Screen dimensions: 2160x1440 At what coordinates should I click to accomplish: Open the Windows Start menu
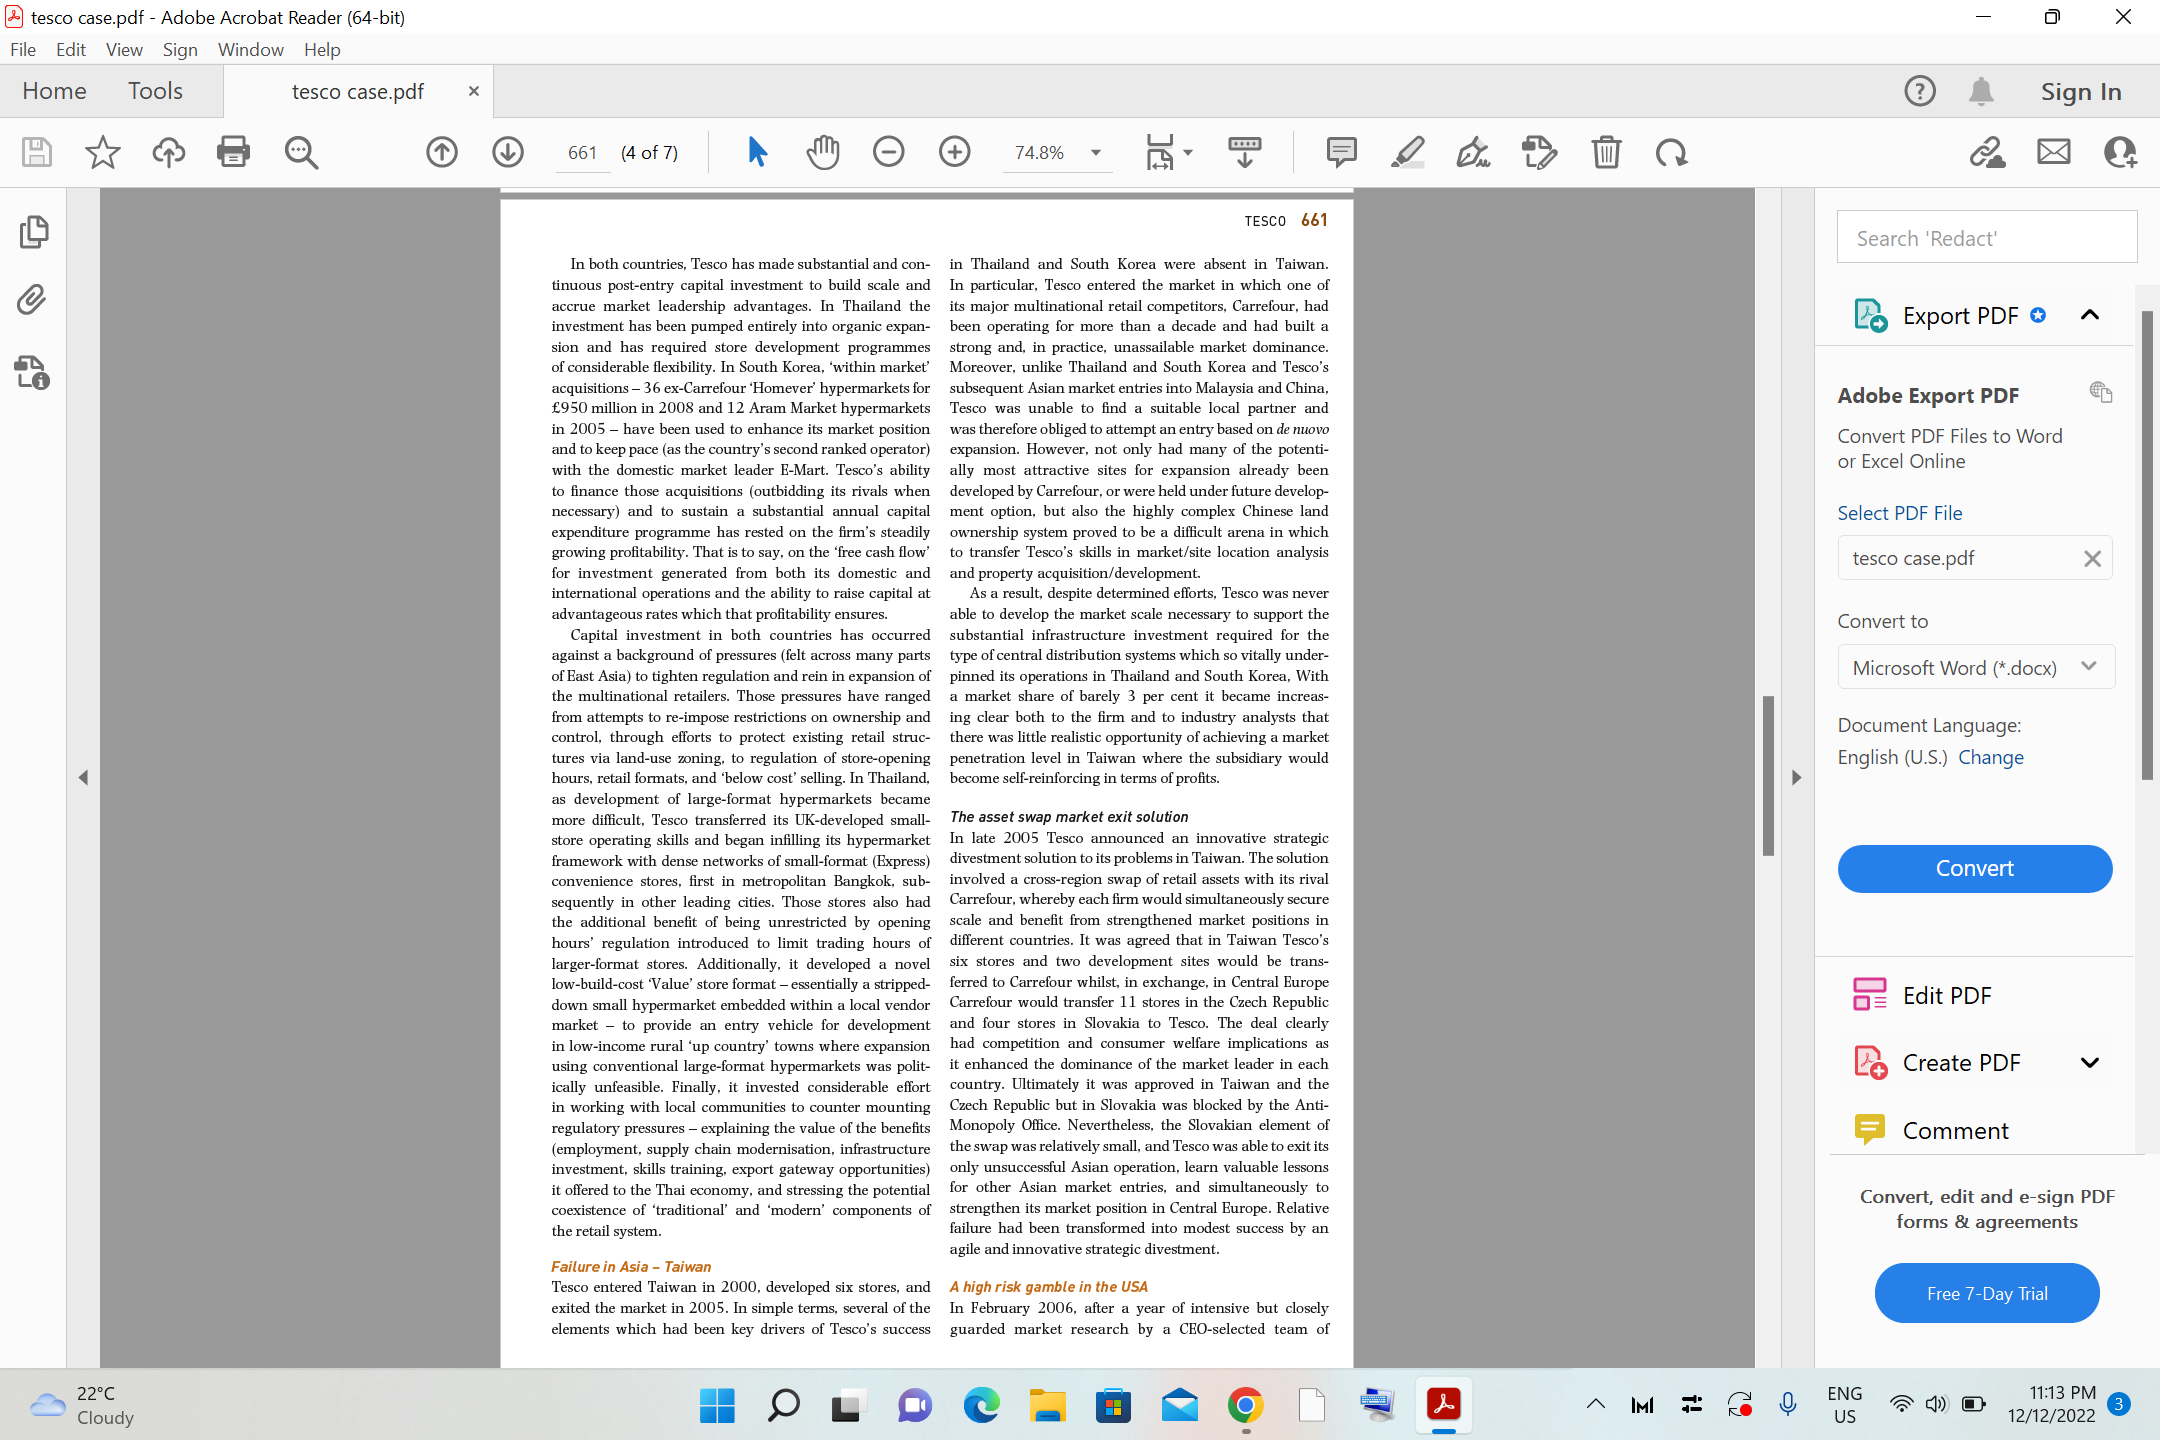[x=717, y=1405]
